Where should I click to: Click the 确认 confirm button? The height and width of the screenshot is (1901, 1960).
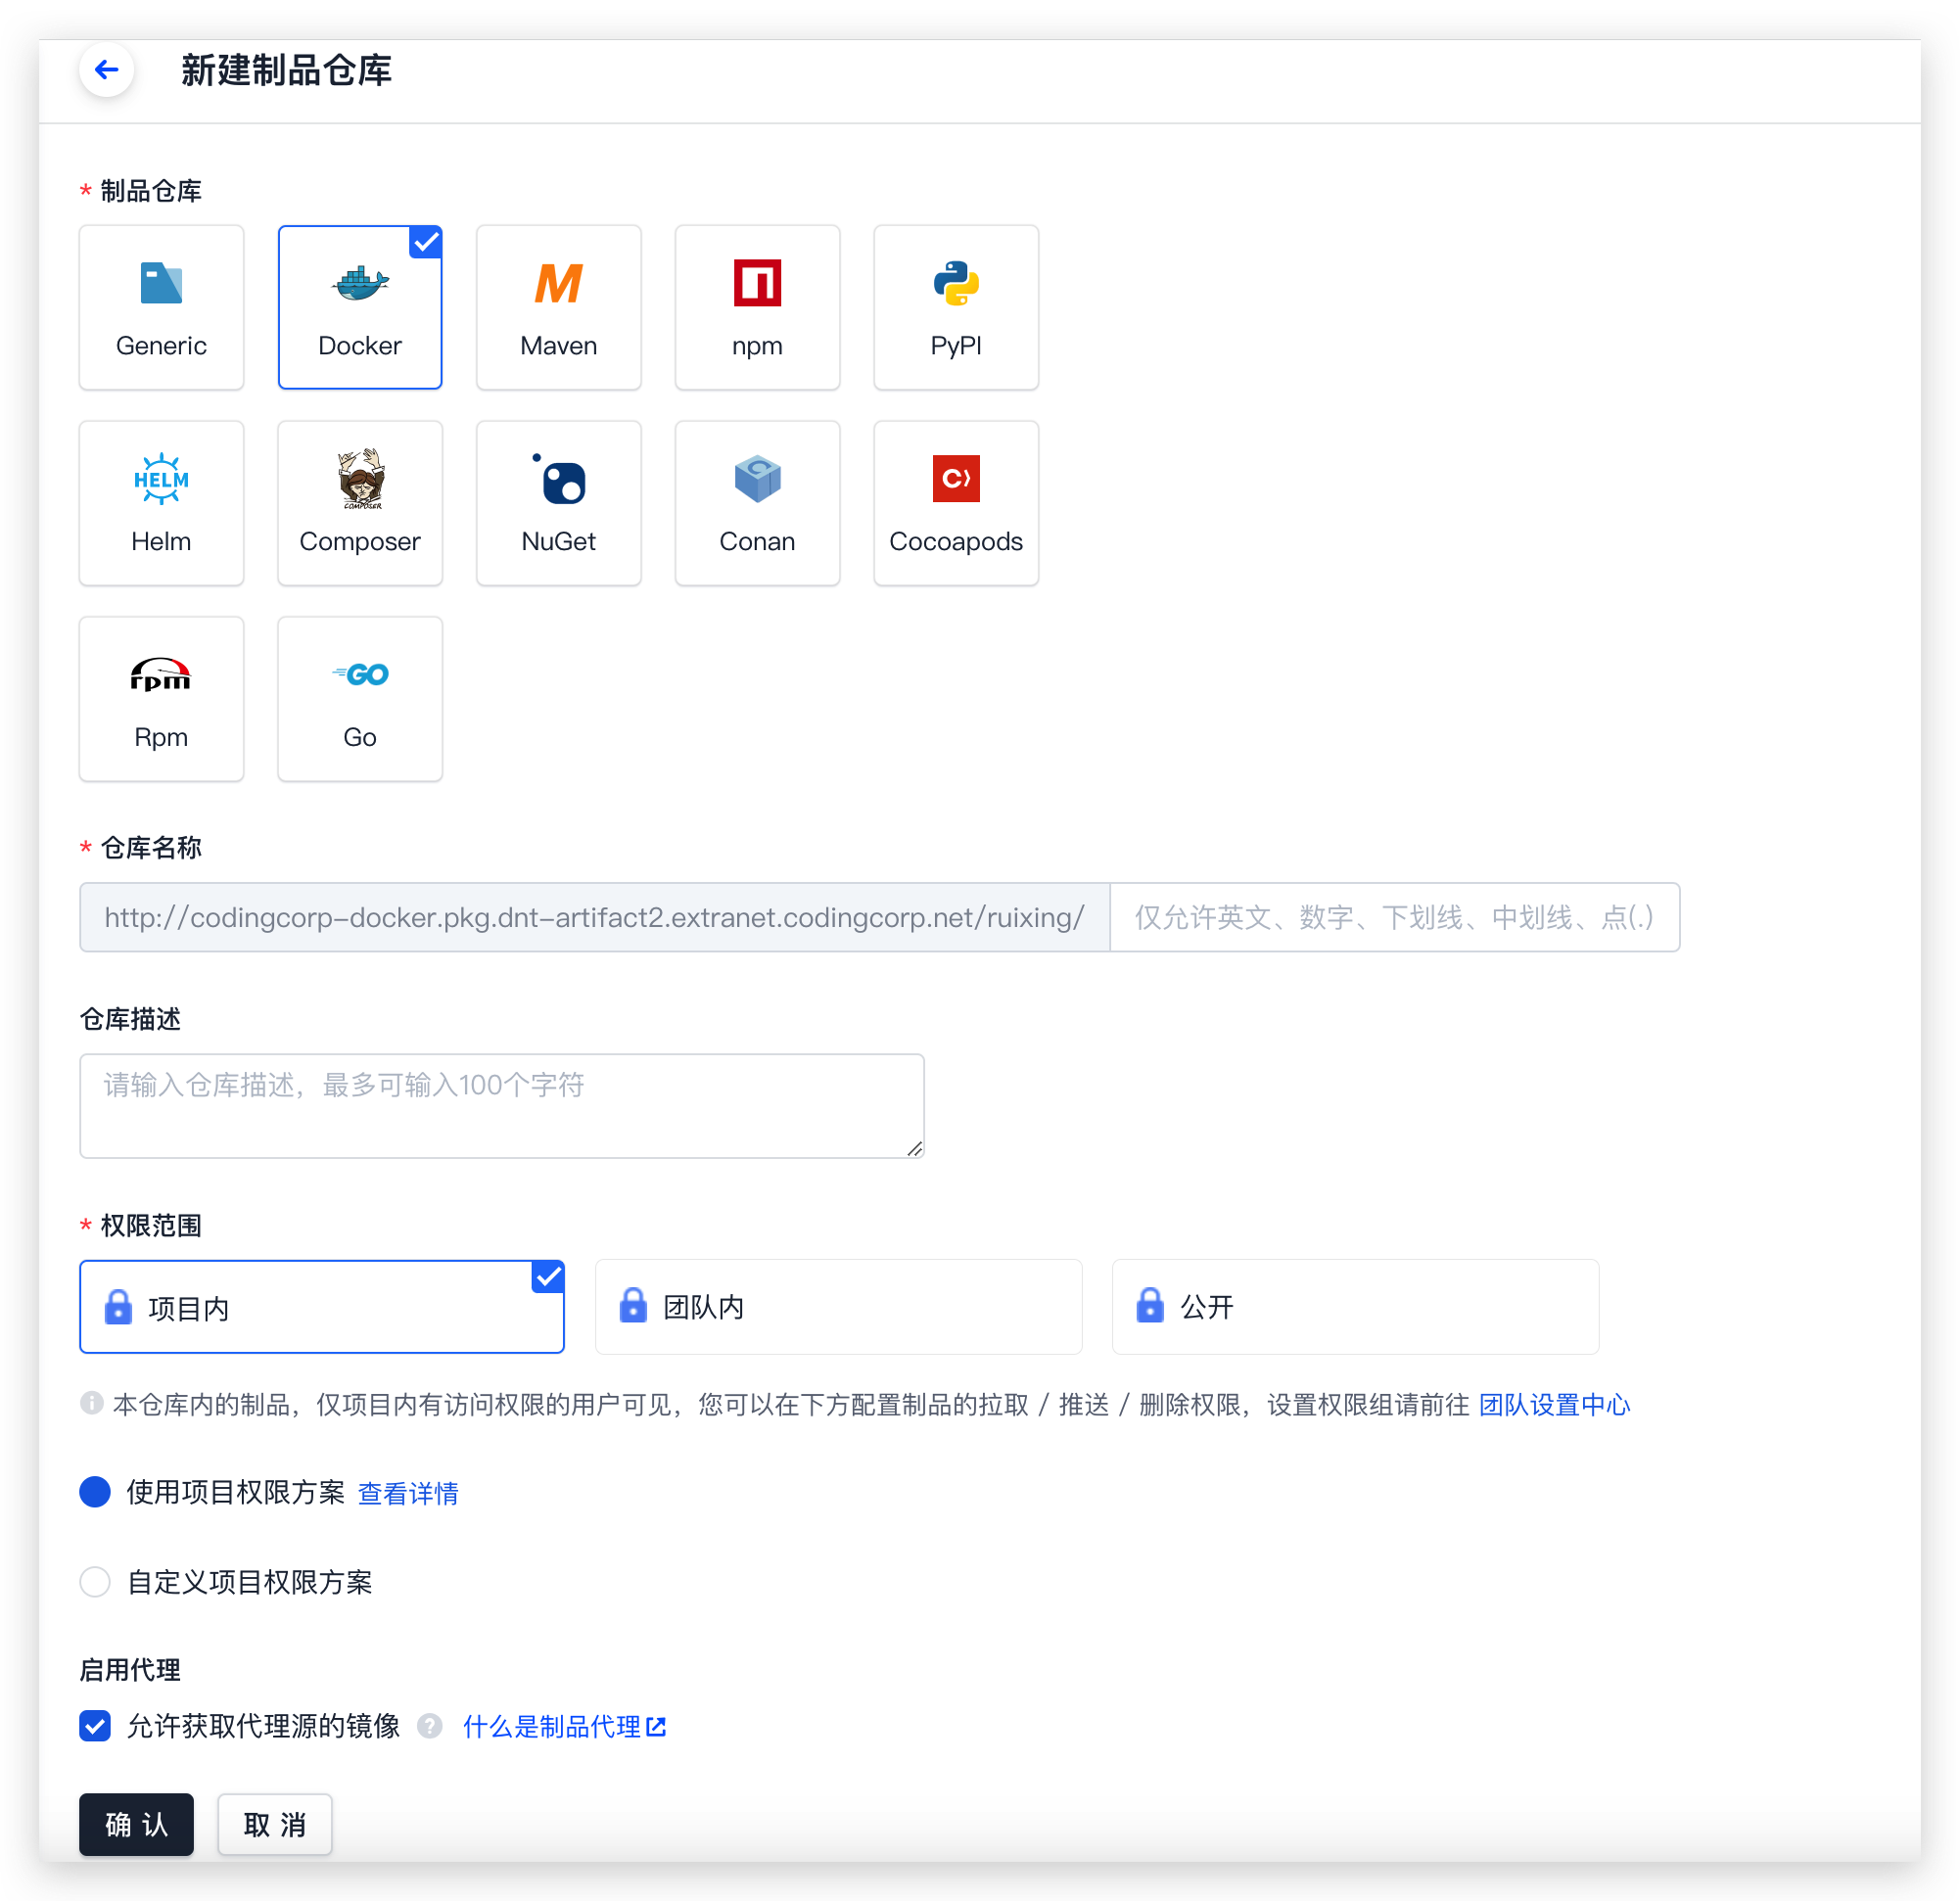136,1825
